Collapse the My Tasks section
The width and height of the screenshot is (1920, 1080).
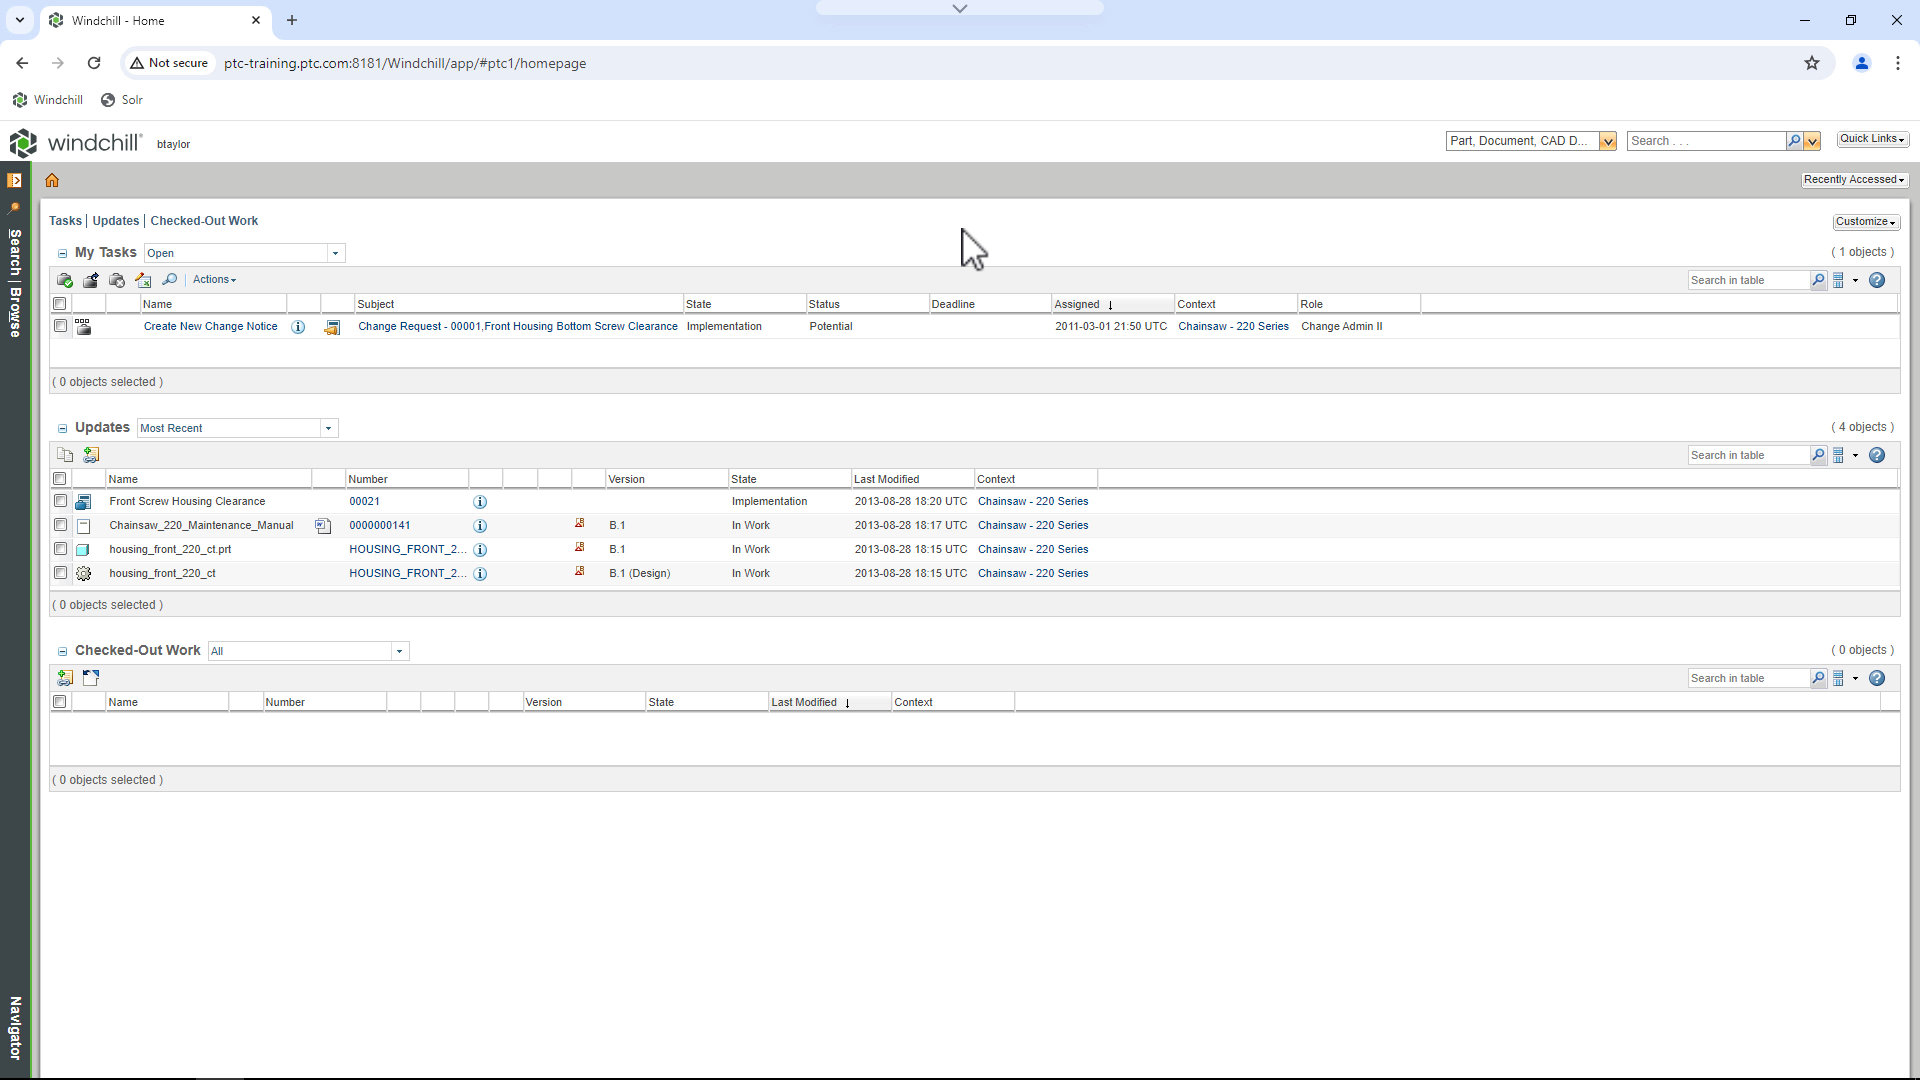[x=62, y=254]
